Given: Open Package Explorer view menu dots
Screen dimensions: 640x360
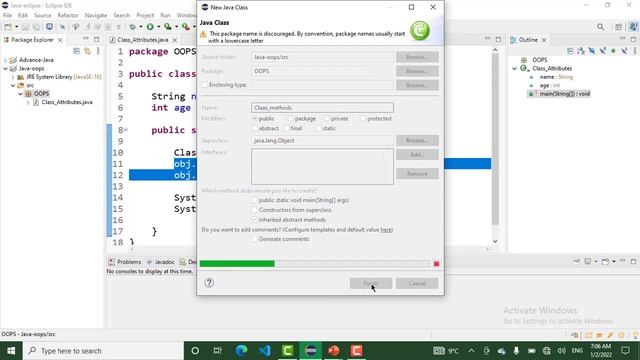Looking at the screenshot, I should [98, 51].
